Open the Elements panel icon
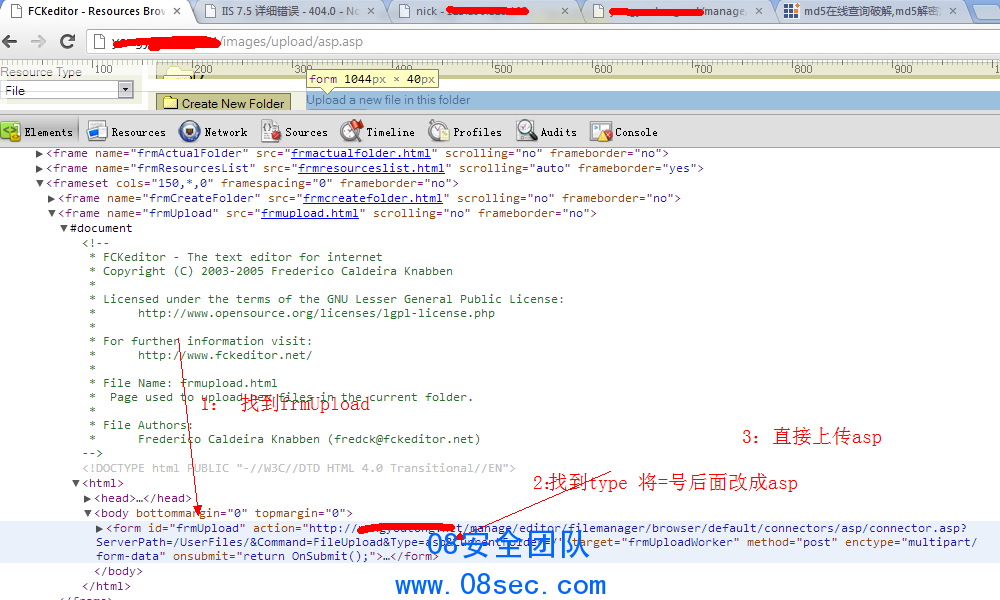This screenshot has height=600, width=1000. [x=11, y=131]
